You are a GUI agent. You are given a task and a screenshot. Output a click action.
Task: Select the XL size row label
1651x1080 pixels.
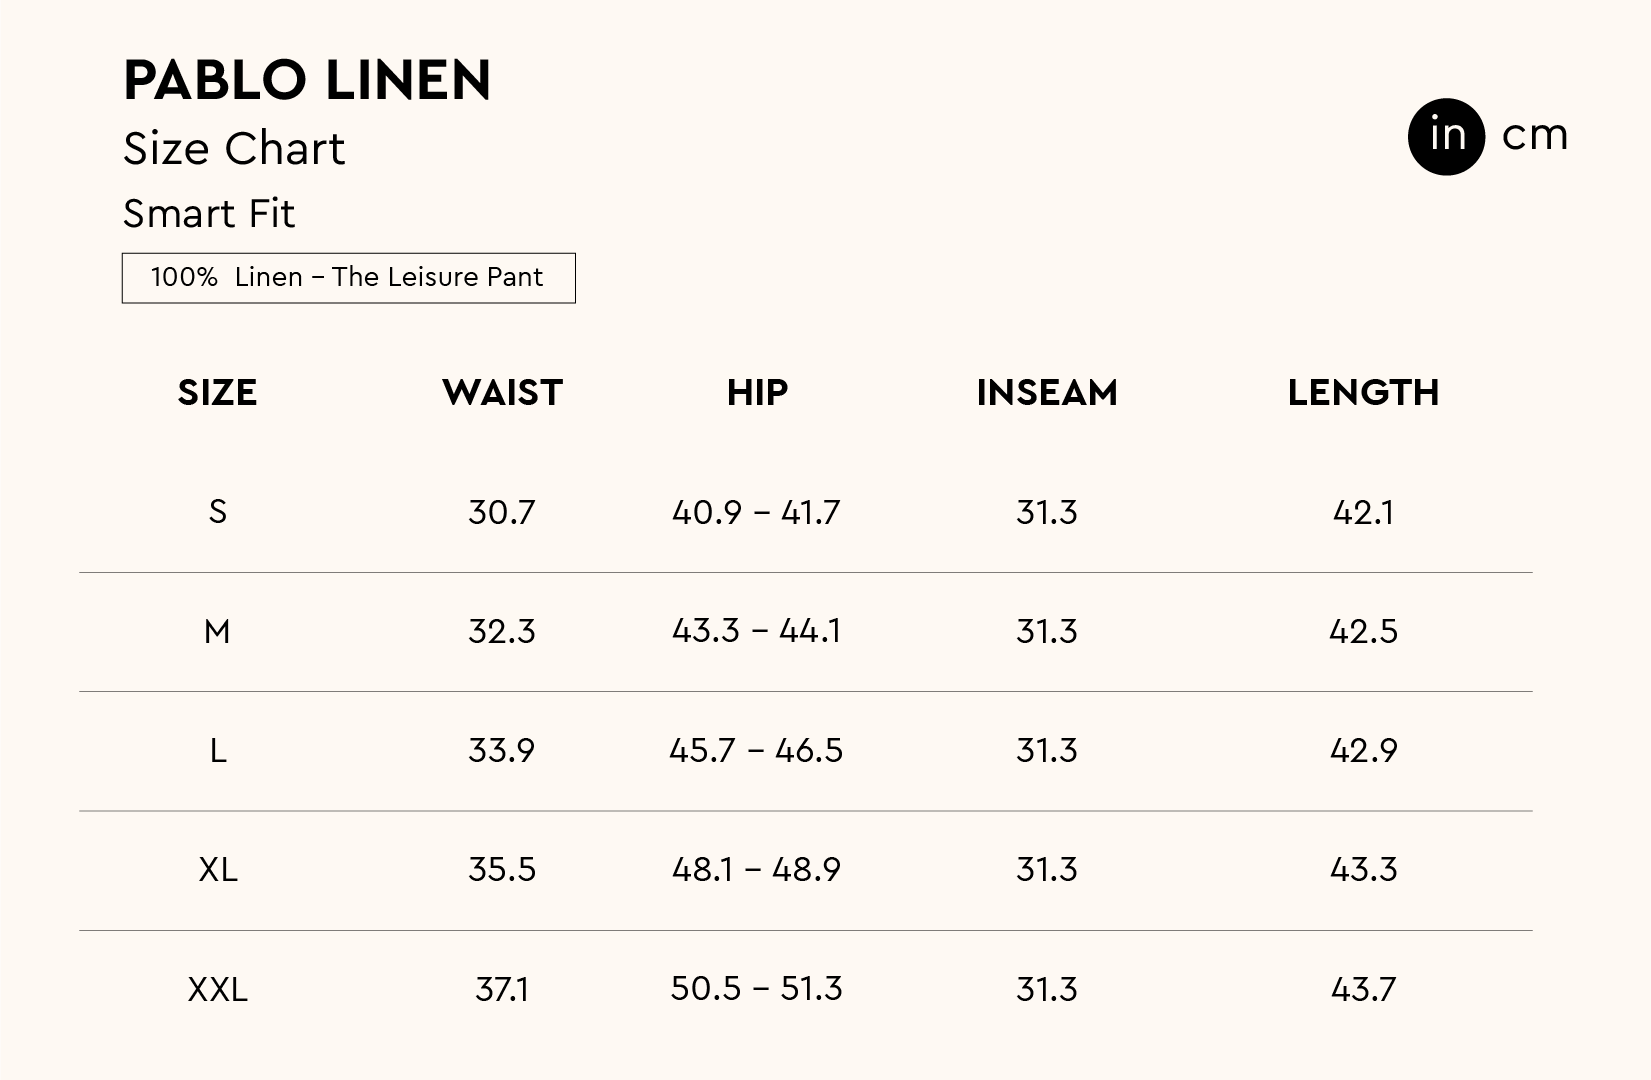pyautogui.click(x=217, y=870)
